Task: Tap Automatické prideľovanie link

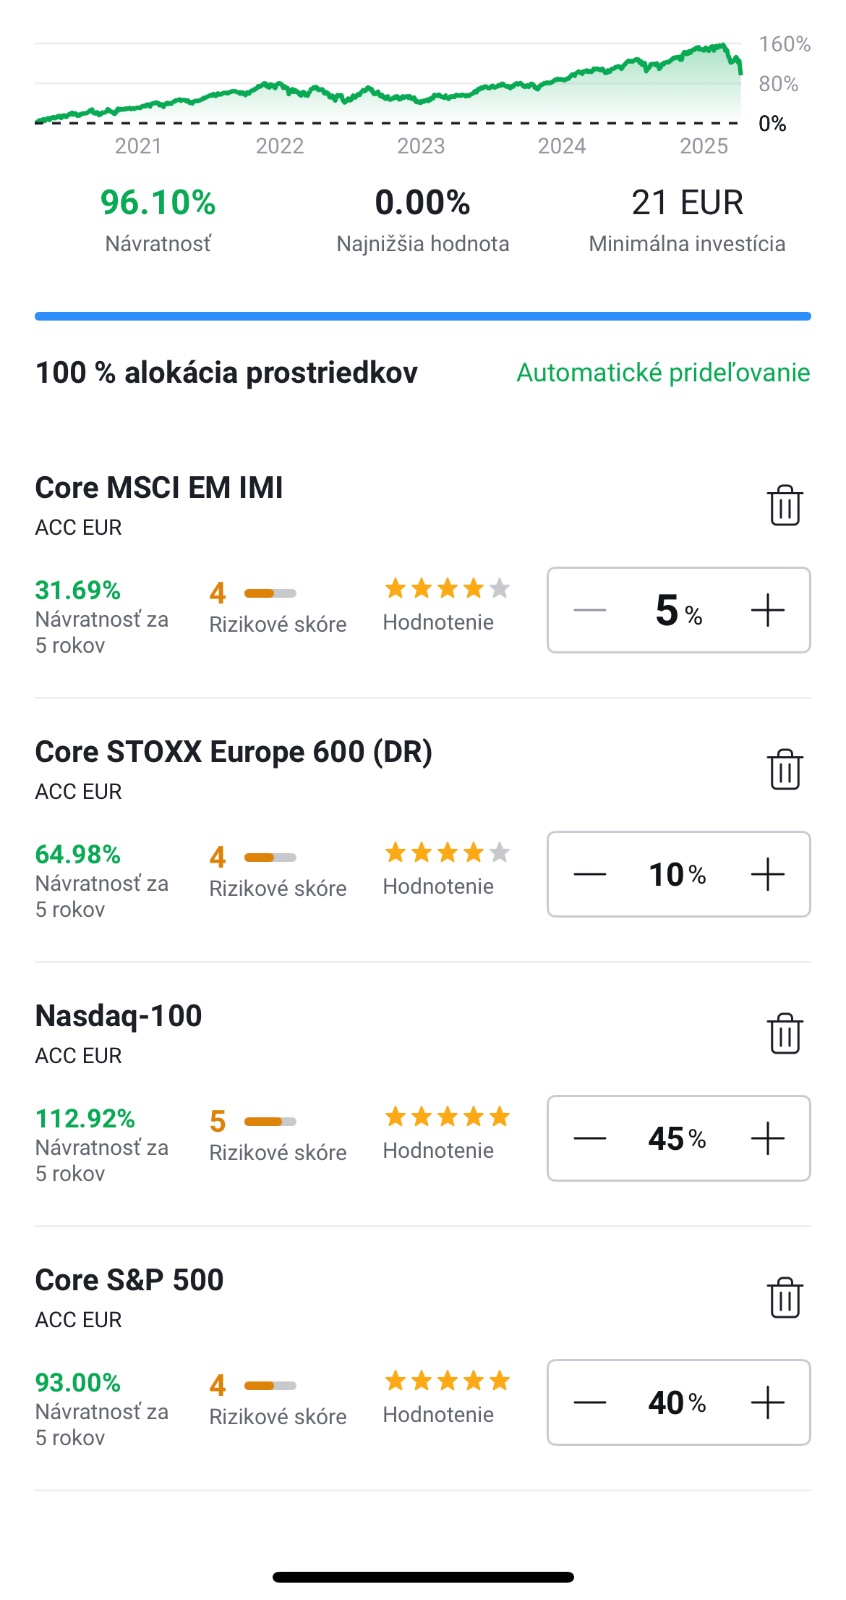Action: (663, 373)
